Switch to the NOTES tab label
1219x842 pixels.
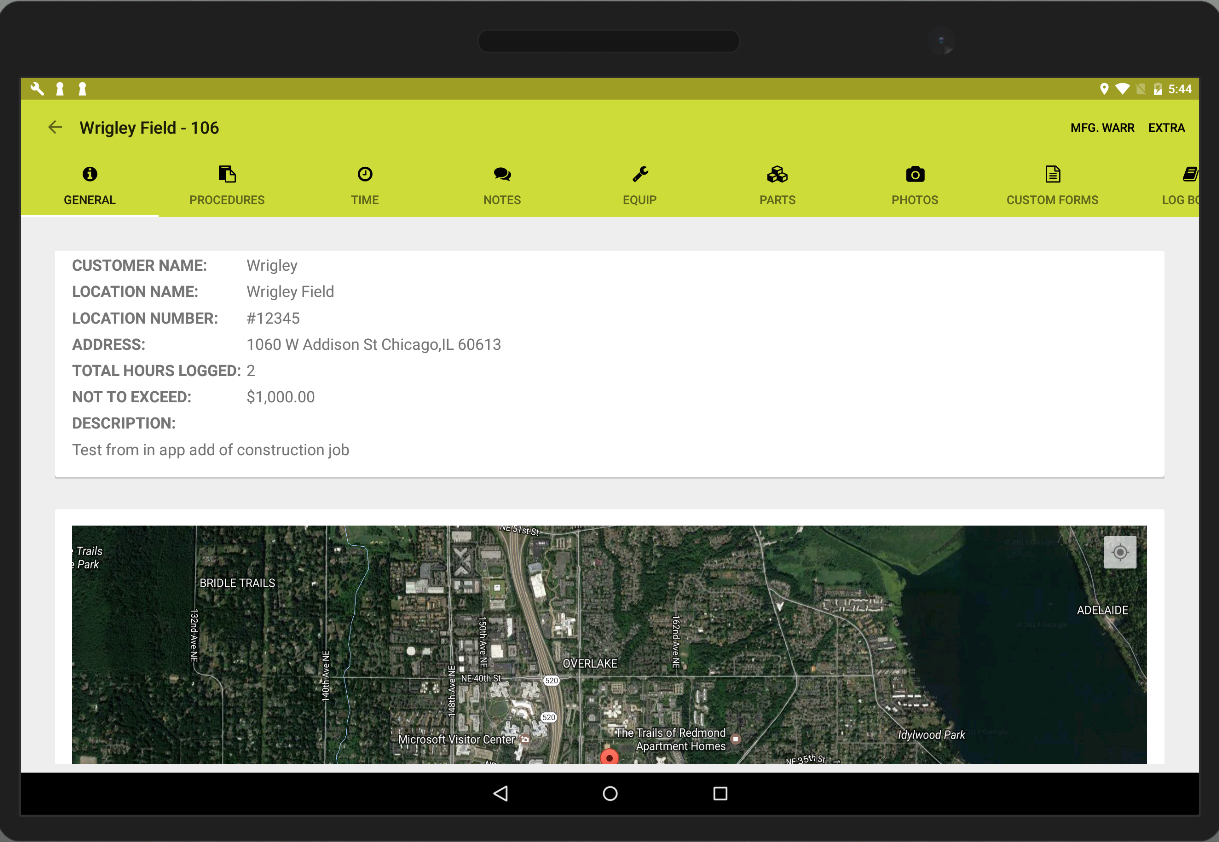point(502,200)
